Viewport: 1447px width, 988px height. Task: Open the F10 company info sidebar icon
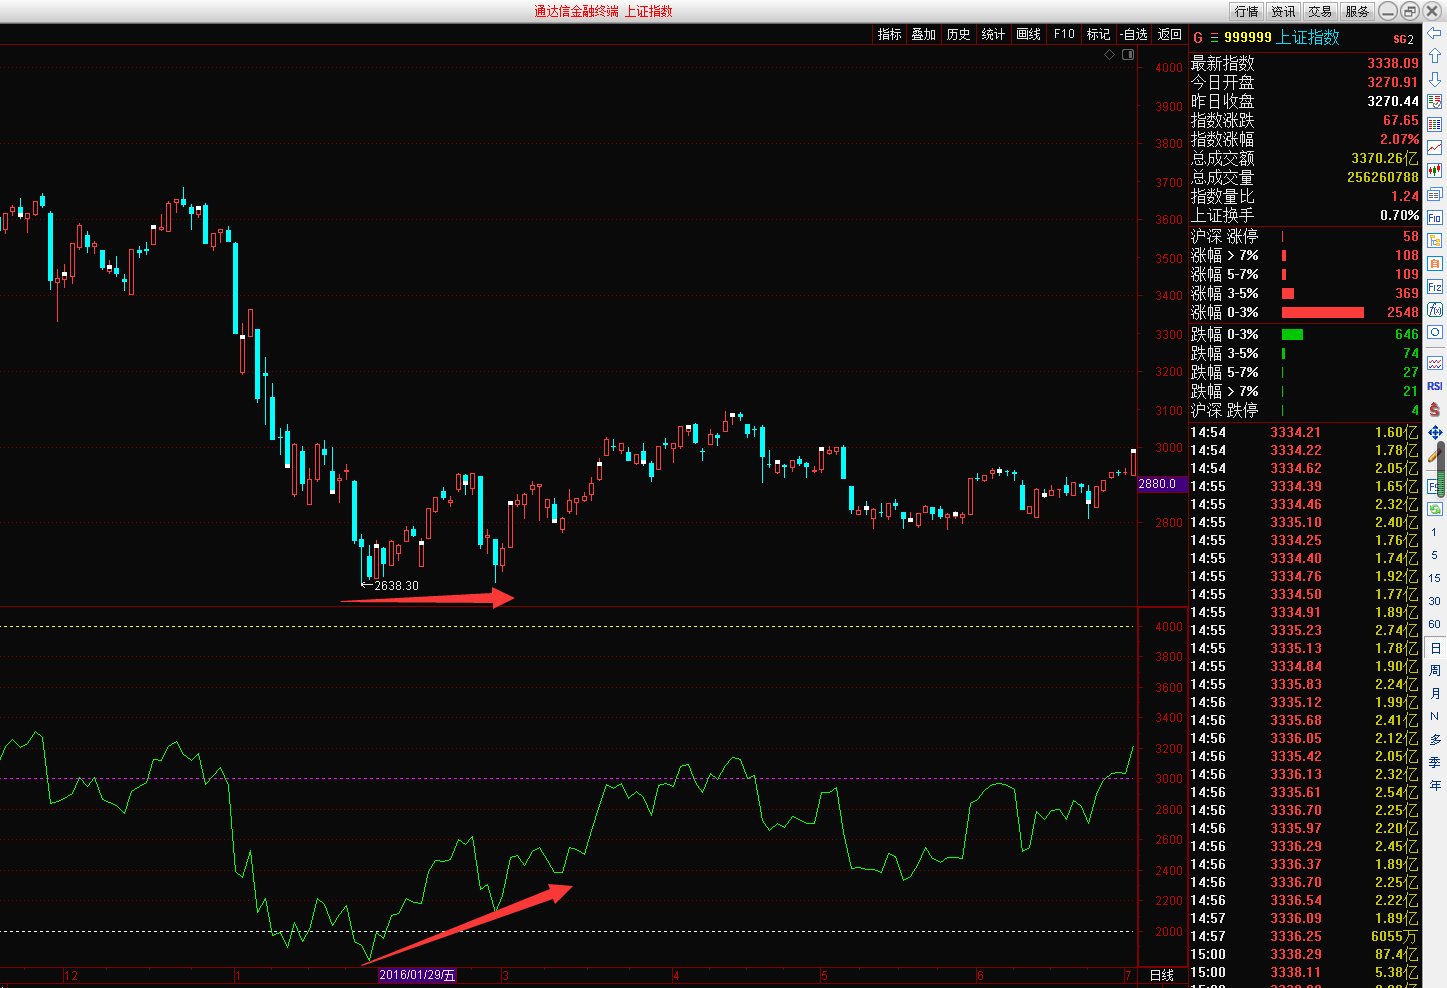point(1434,217)
